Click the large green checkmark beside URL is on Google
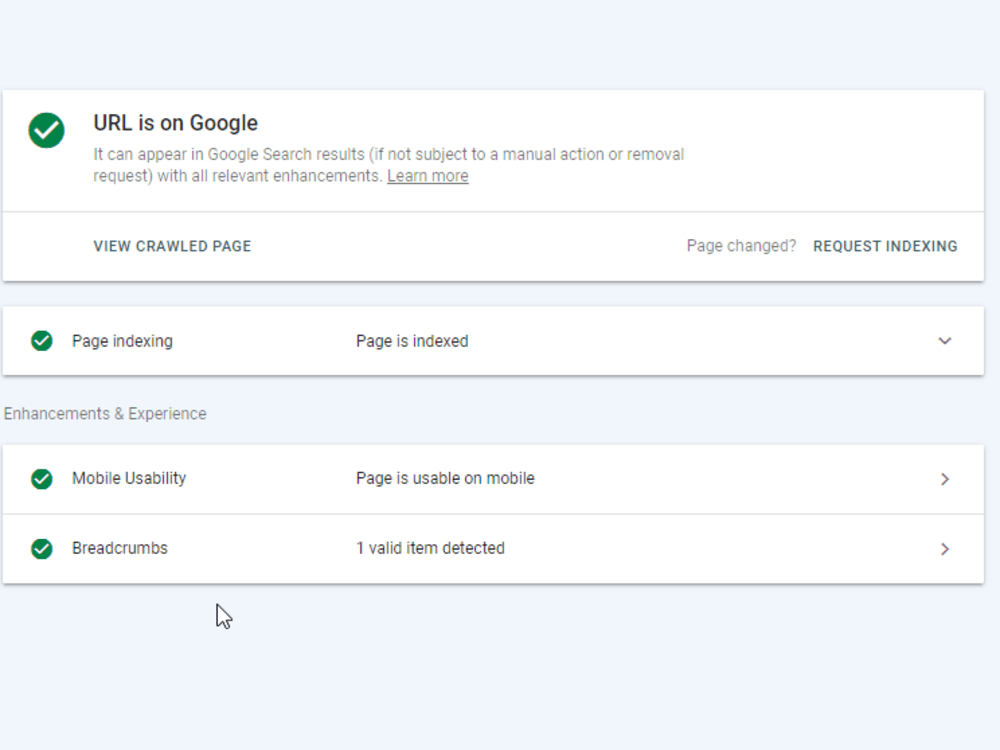The width and height of the screenshot is (1000, 750). click(x=47, y=130)
